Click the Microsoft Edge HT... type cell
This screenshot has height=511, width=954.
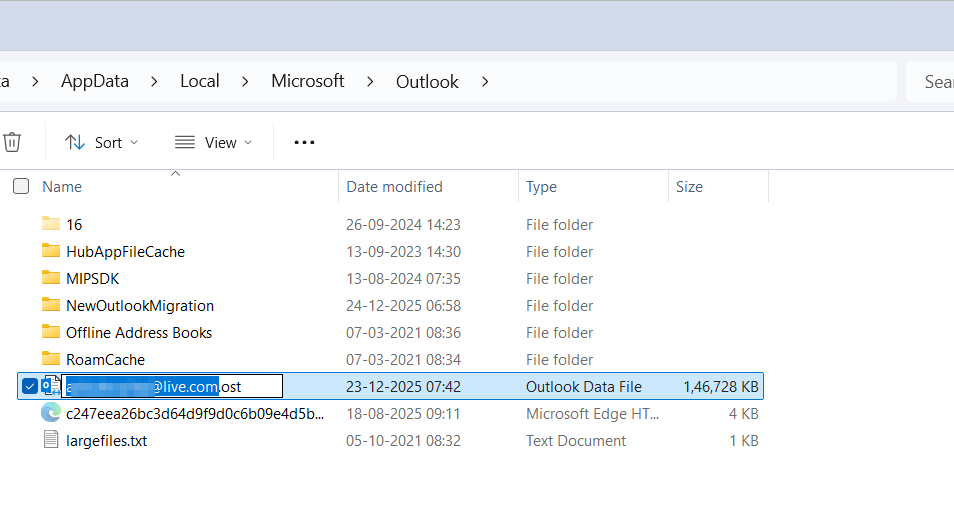(x=593, y=414)
